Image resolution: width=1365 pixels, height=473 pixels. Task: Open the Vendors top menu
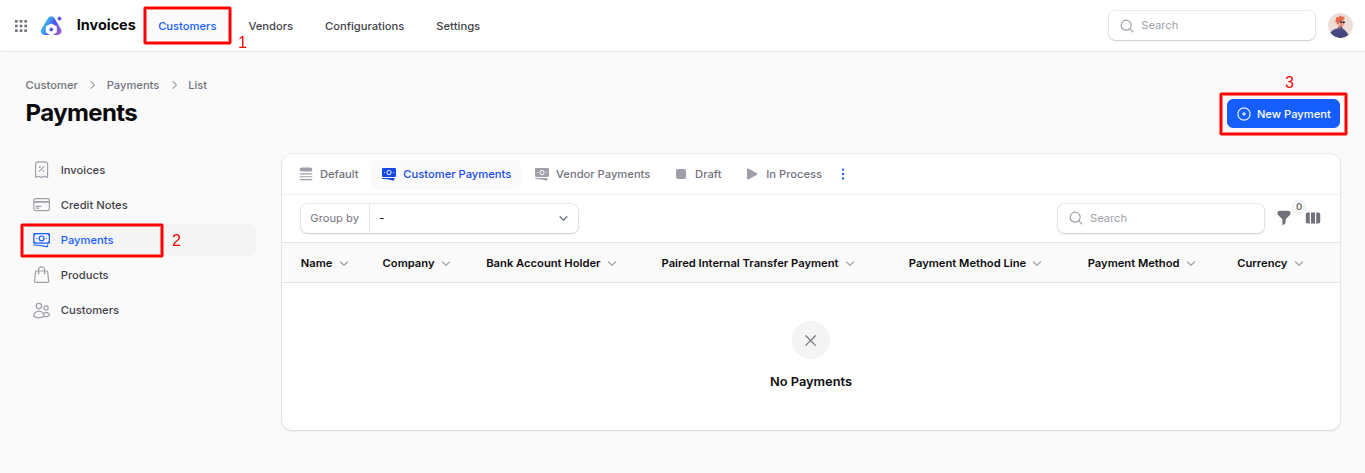[270, 26]
